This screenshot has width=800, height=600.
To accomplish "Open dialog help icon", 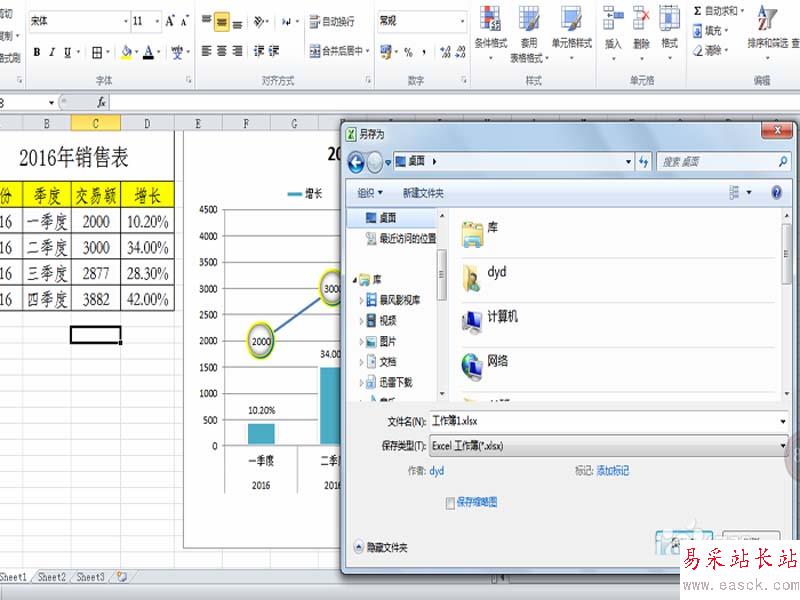I will click(x=776, y=192).
